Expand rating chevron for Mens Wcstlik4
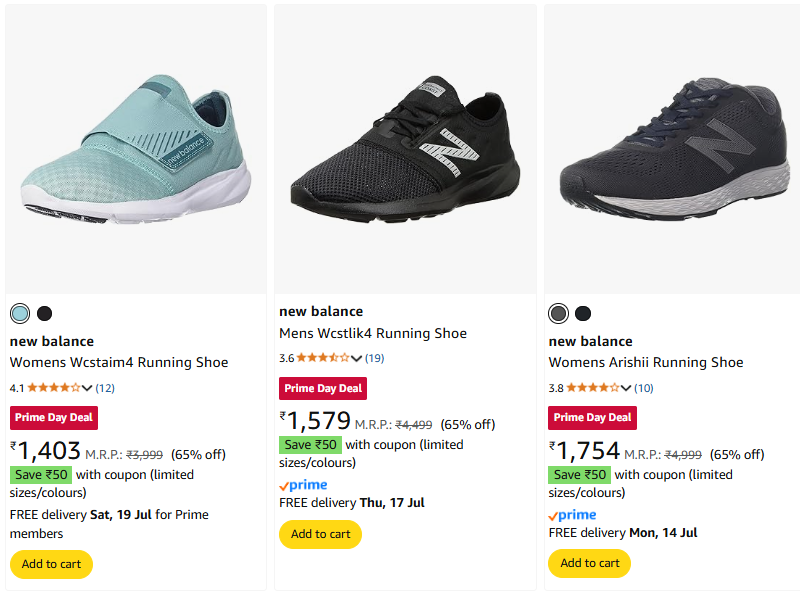The image size is (800, 592). (357, 358)
